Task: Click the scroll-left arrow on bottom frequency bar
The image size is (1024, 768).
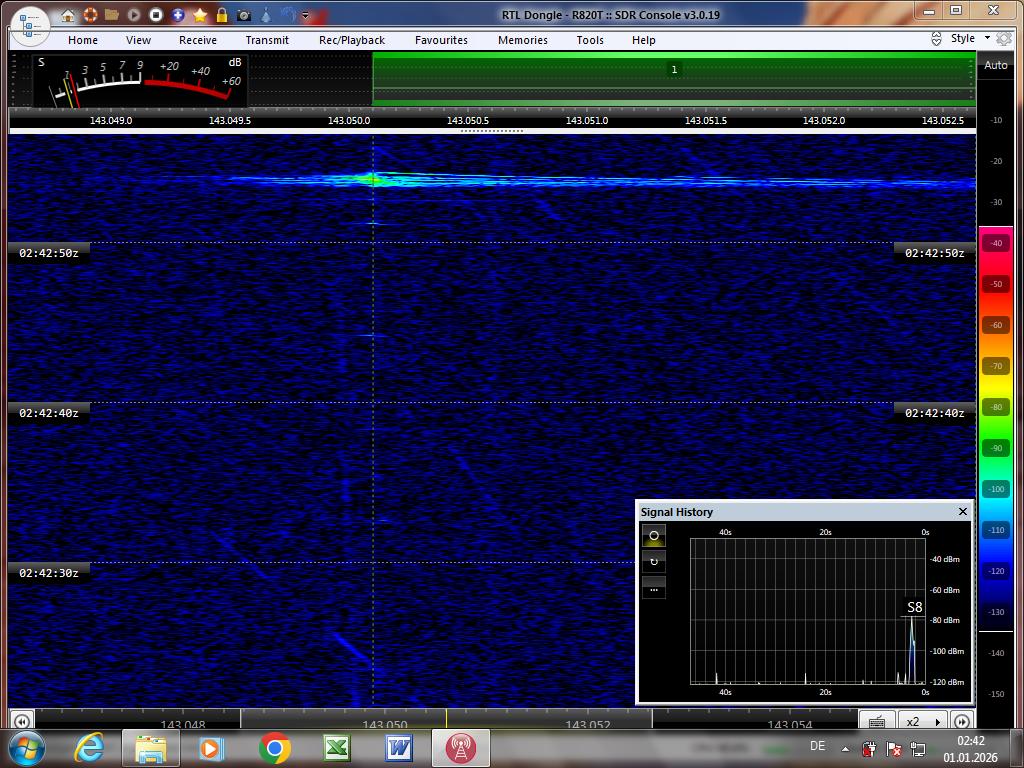Action: [x=22, y=721]
